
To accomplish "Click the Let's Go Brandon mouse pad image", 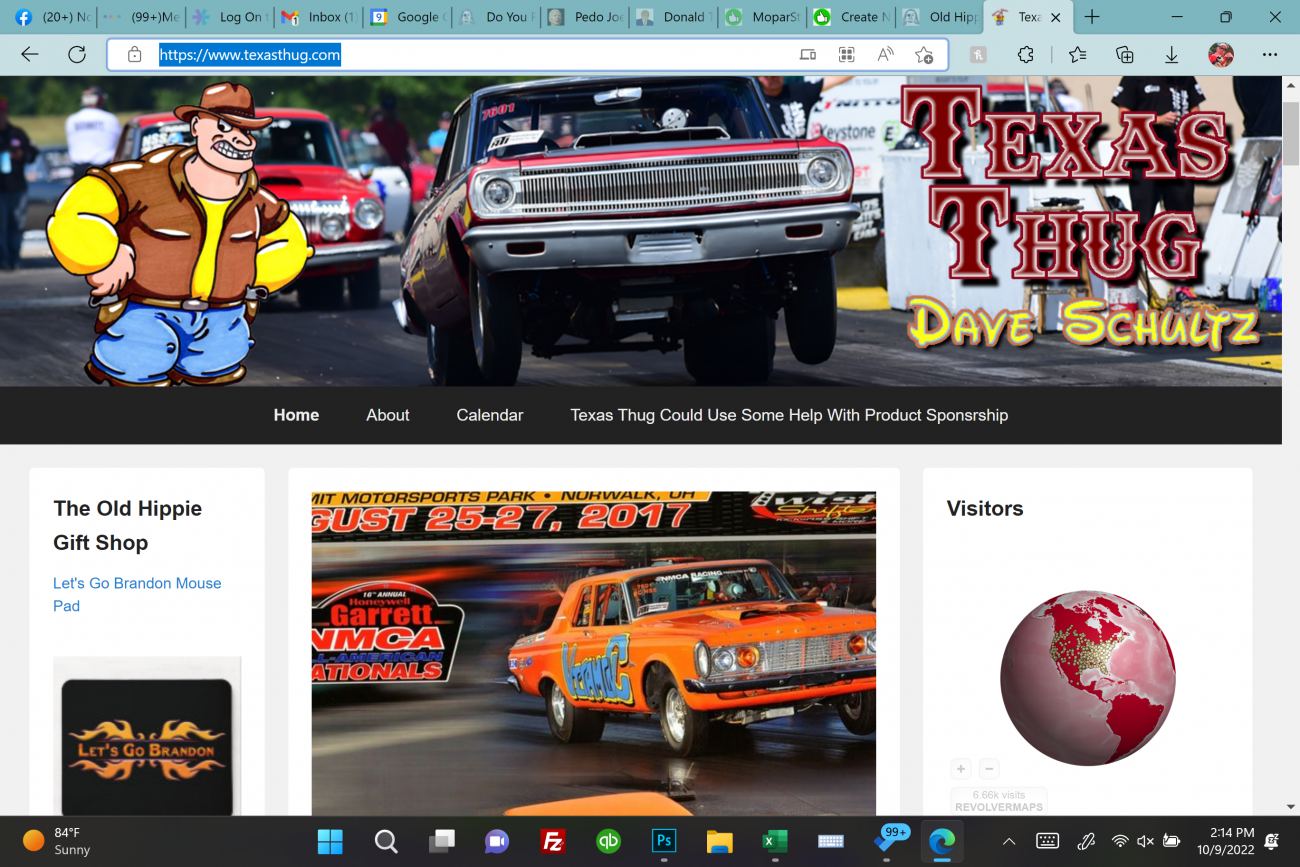I will (147, 737).
